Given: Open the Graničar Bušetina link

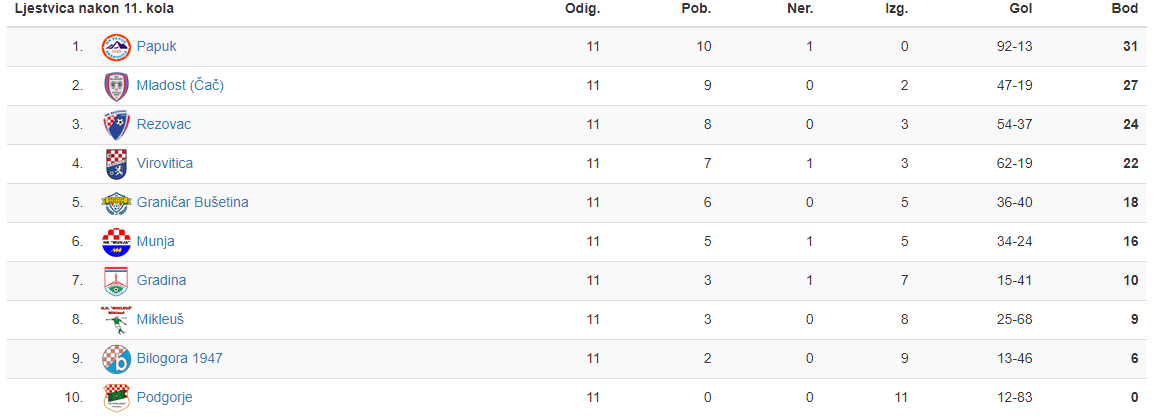Looking at the screenshot, I should point(193,203).
